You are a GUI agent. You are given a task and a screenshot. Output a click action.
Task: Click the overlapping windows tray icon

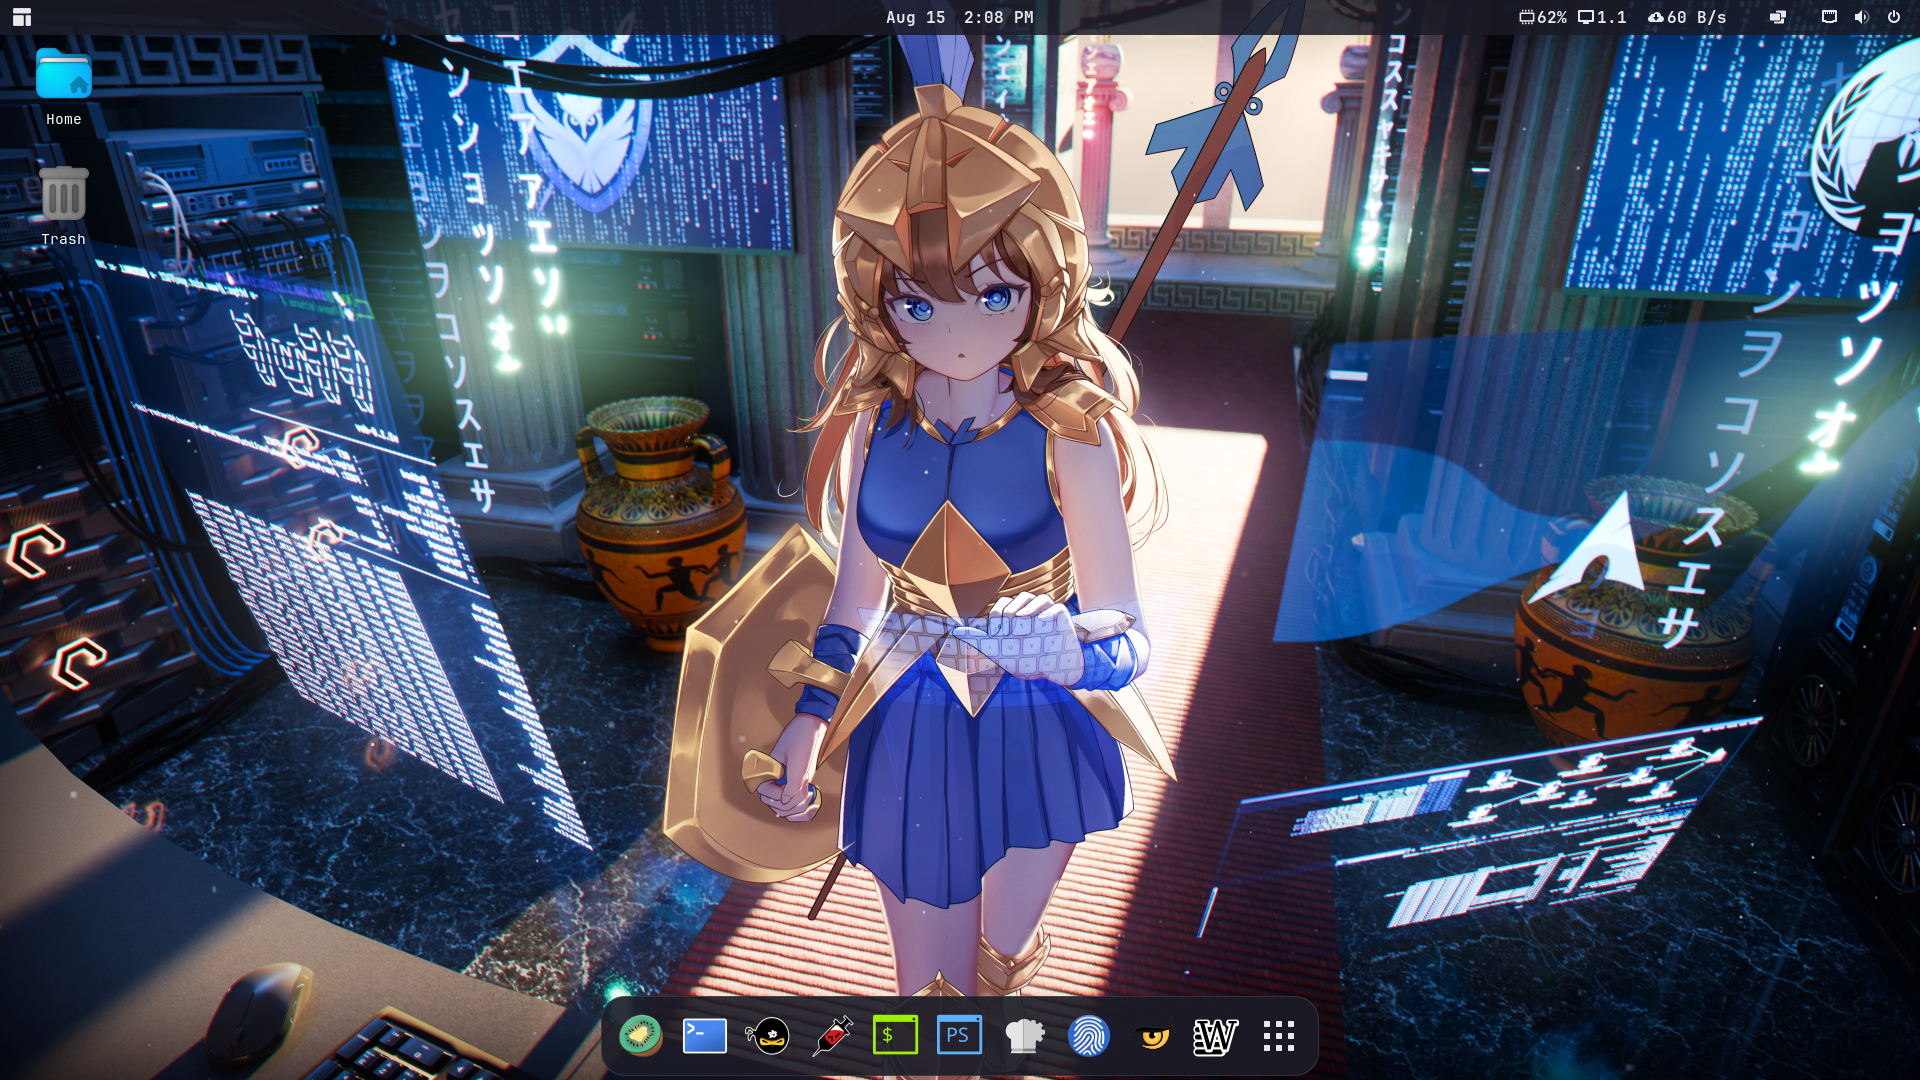click(x=1778, y=17)
